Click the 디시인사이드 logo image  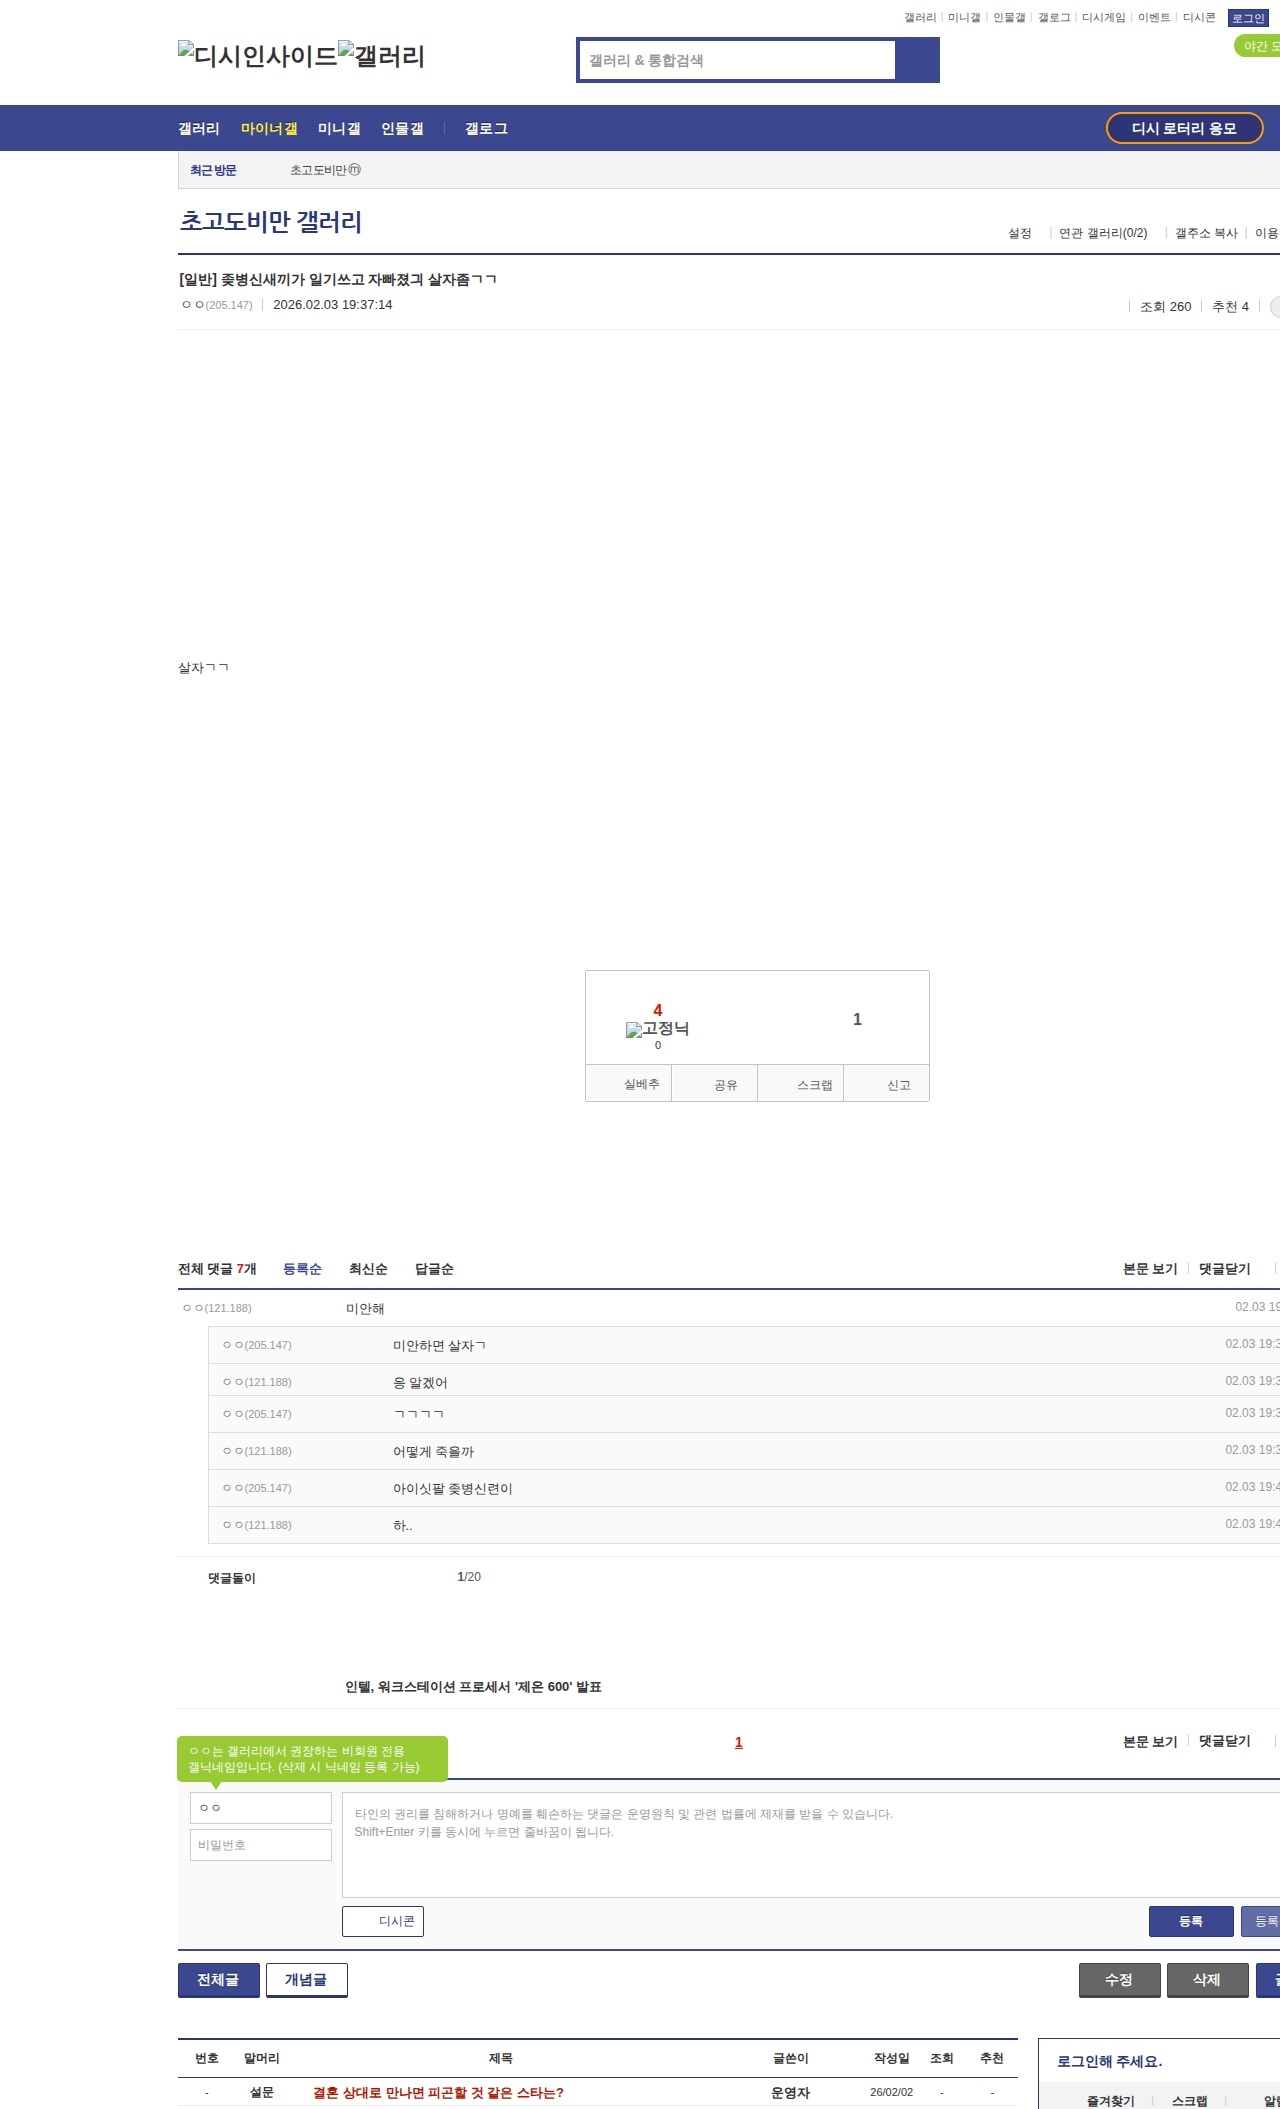point(258,55)
